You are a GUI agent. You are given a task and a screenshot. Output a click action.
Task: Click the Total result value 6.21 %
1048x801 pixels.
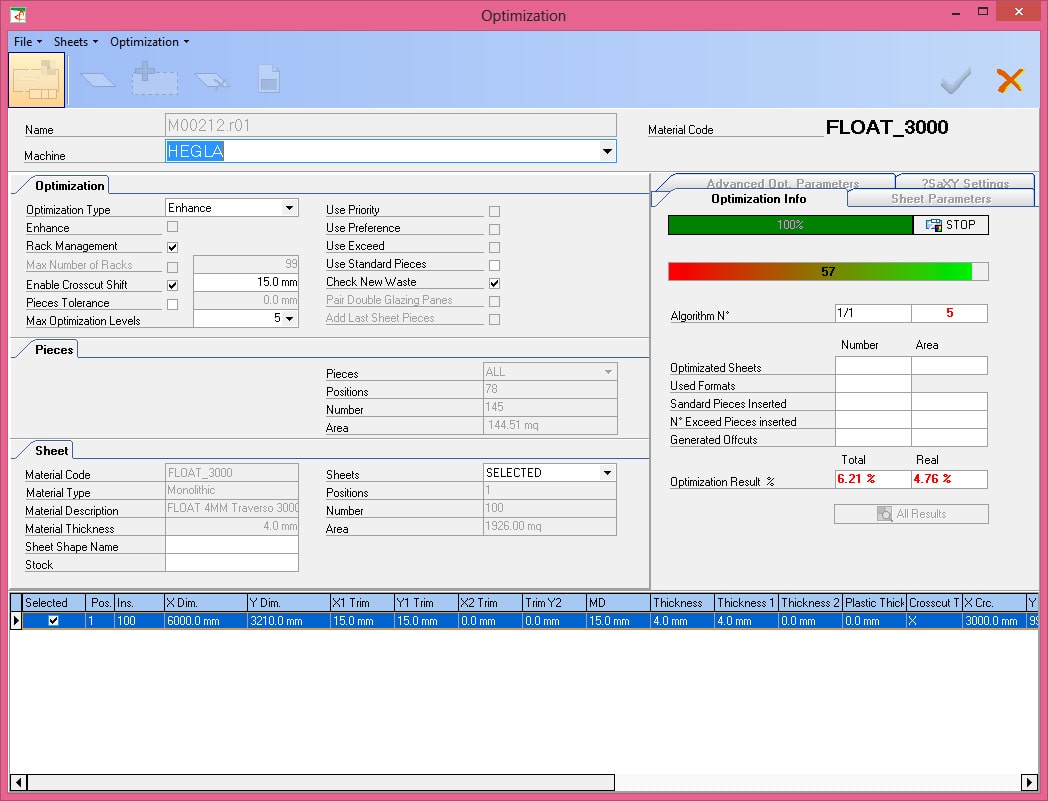[x=873, y=479]
